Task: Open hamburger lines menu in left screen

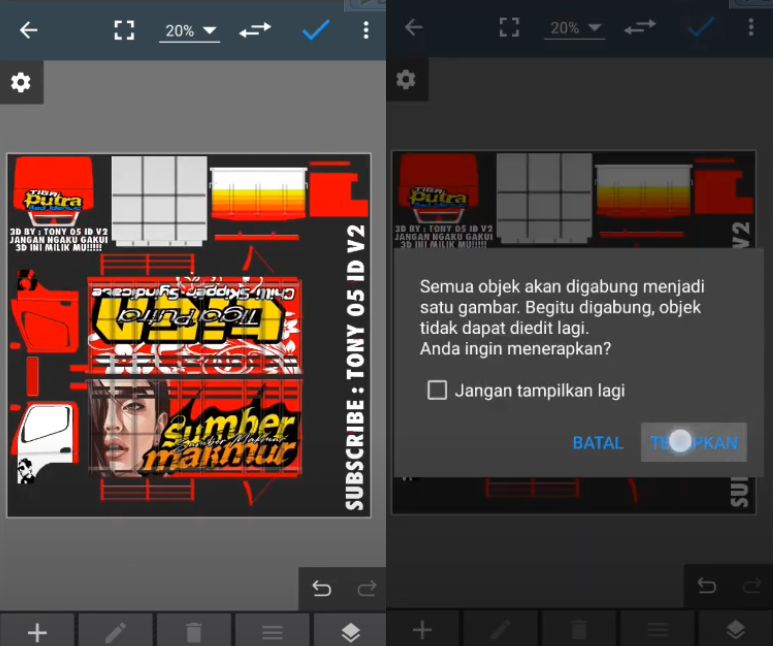Action: tap(272, 632)
